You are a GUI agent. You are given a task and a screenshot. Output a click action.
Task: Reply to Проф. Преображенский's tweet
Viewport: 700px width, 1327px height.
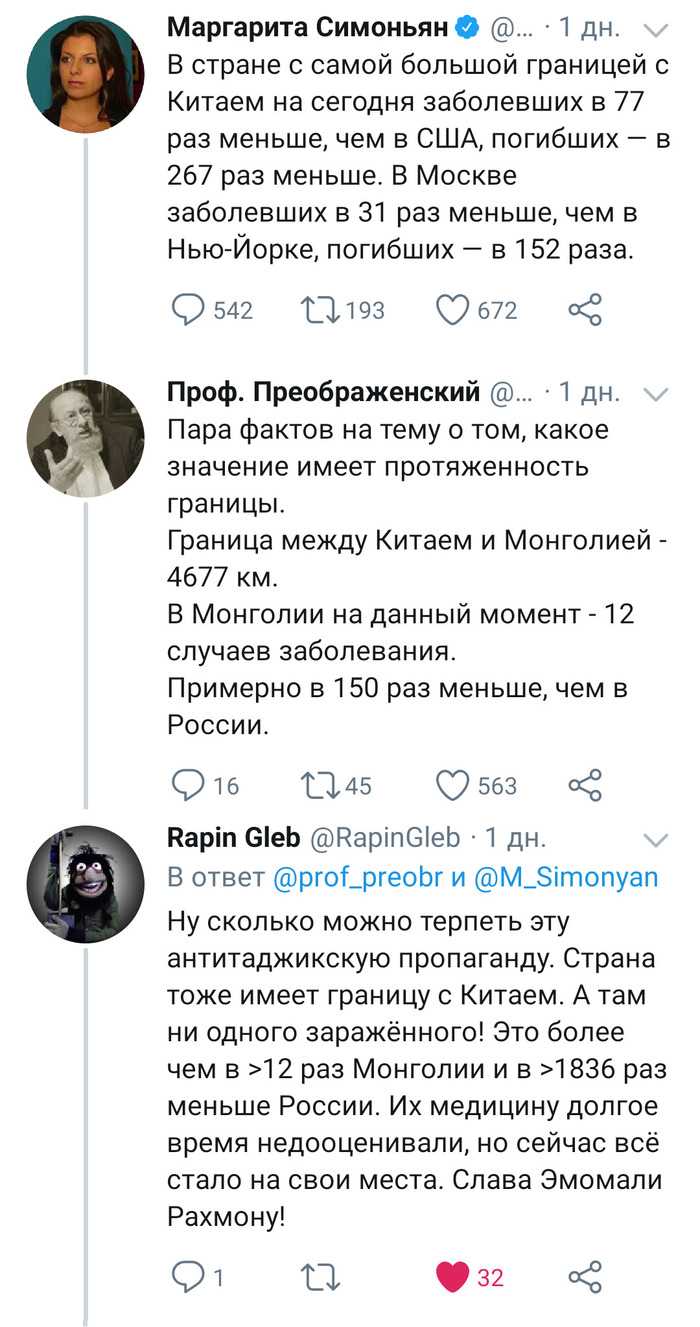(x=189, y=786)
